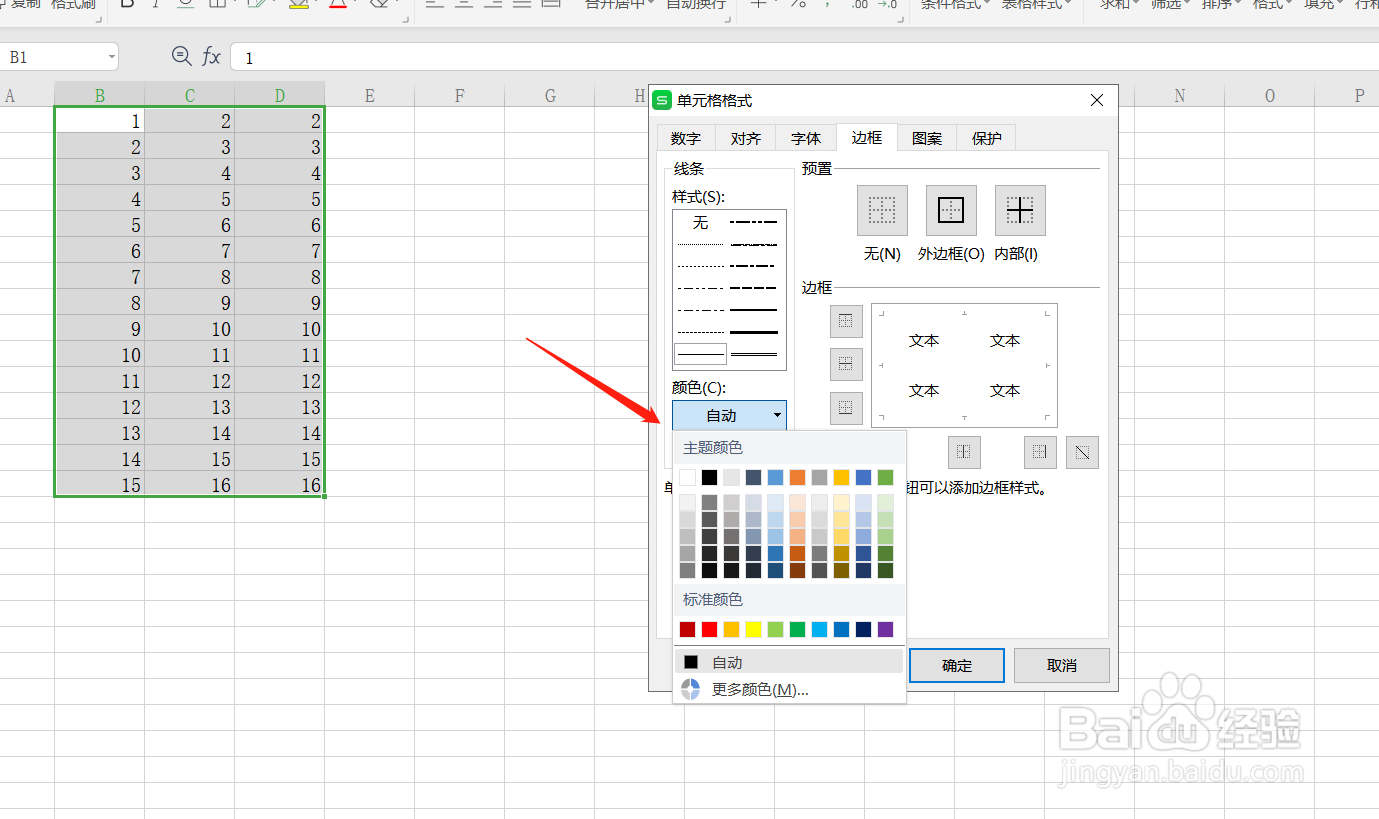Select 无 in the line style list
Screen dimensions: 1379x819
(700, 222)
